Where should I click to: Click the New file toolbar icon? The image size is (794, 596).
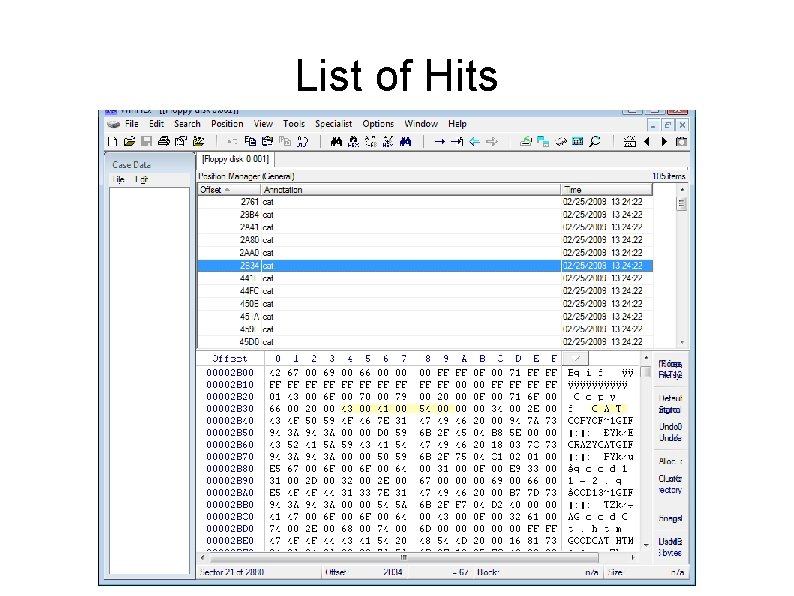112,141
